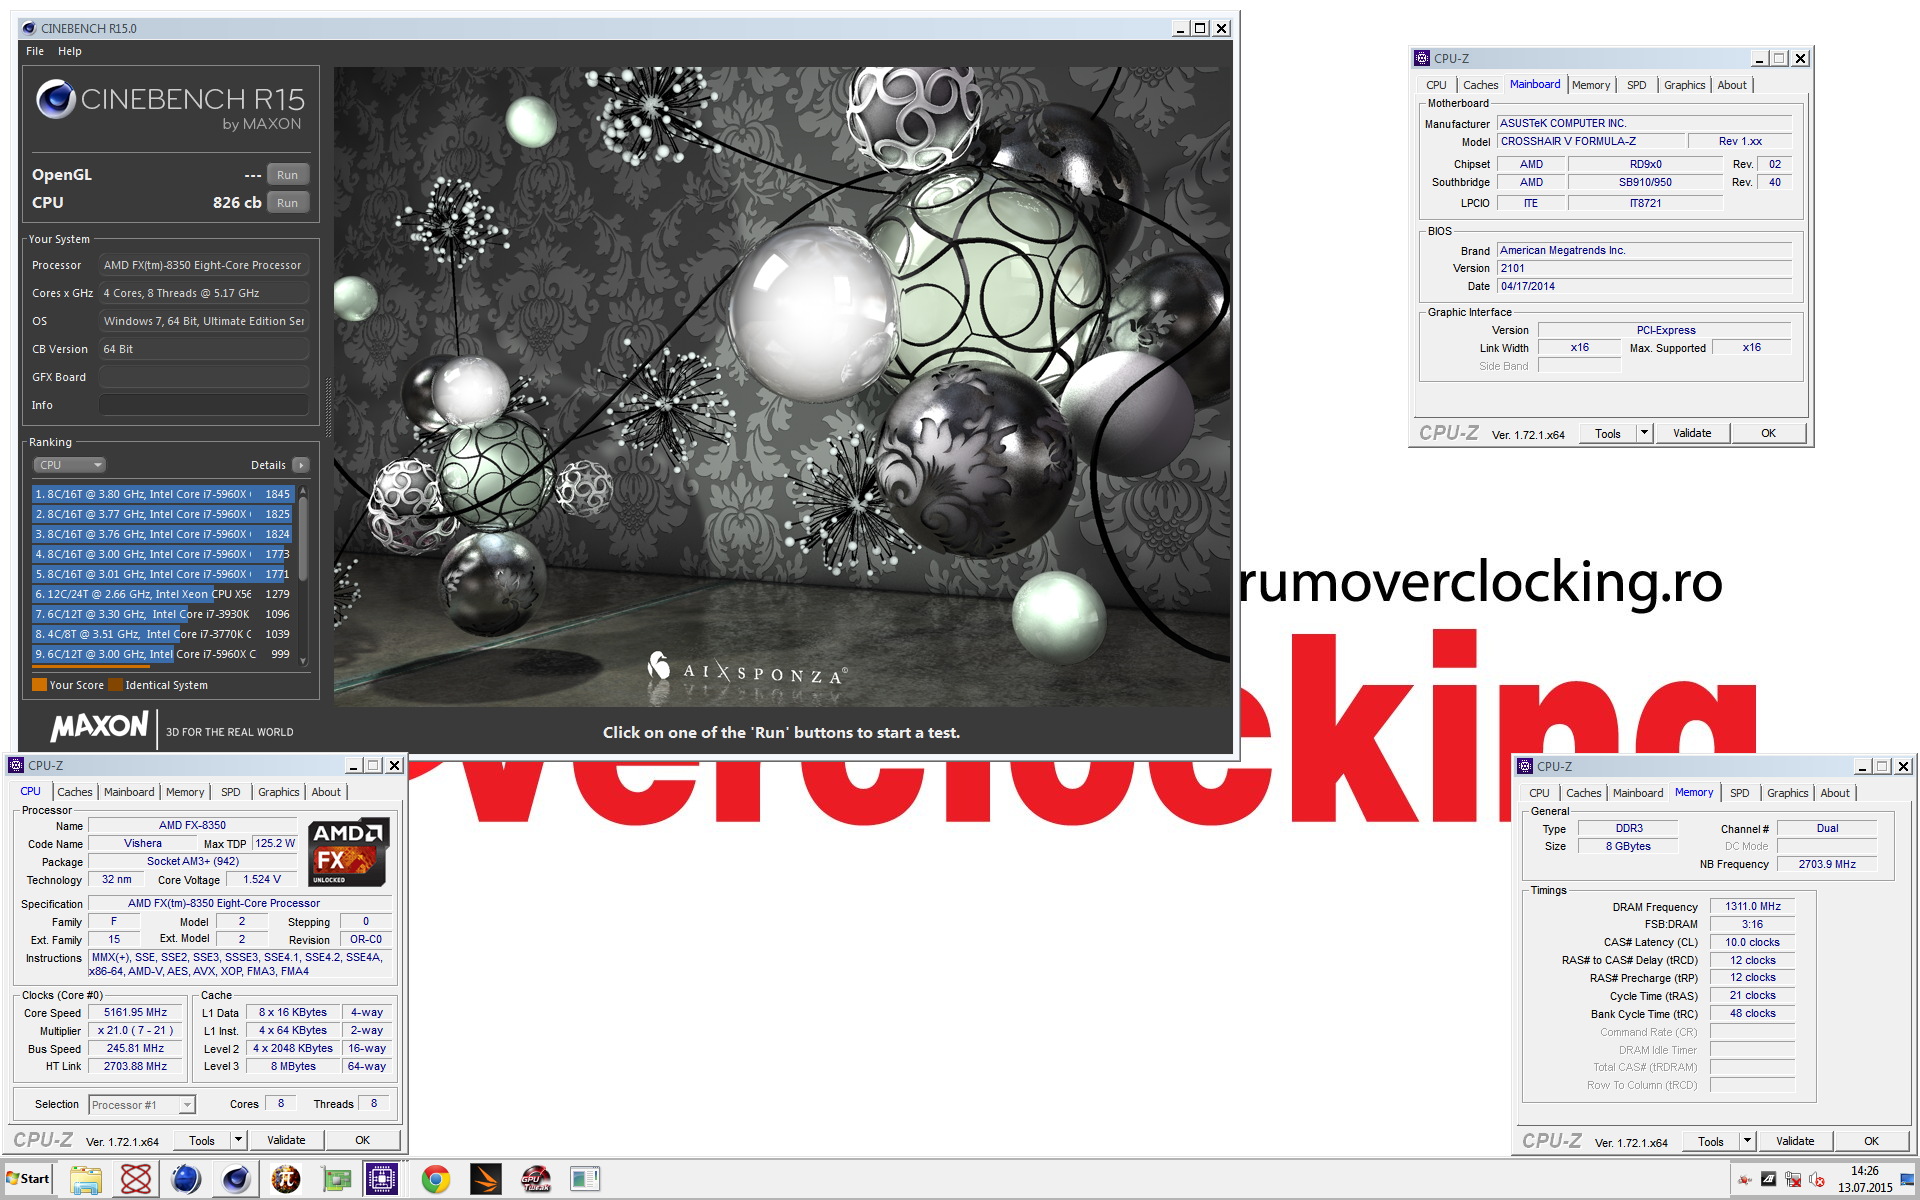Image resolution: width=1920 pixels, height=1200 pixels.
Task: Click the muted speaker tray icon
Action: click(1817, 1180)
